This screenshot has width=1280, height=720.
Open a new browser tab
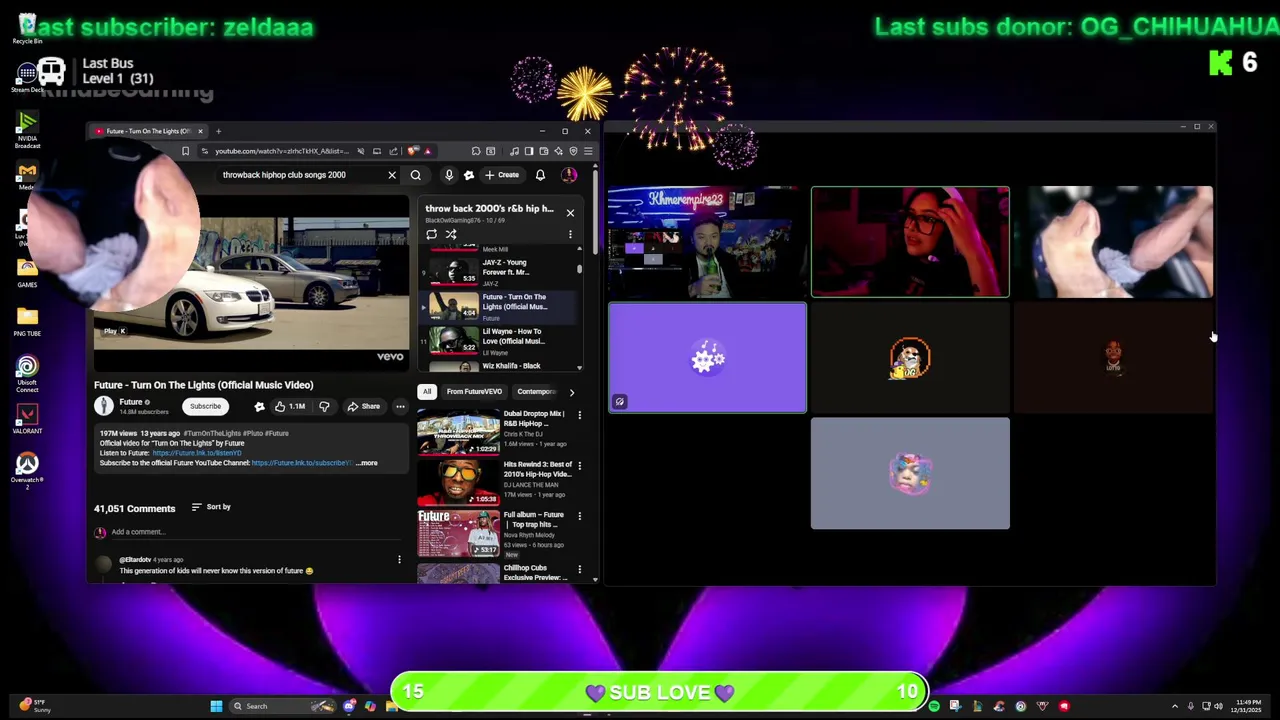218,131
